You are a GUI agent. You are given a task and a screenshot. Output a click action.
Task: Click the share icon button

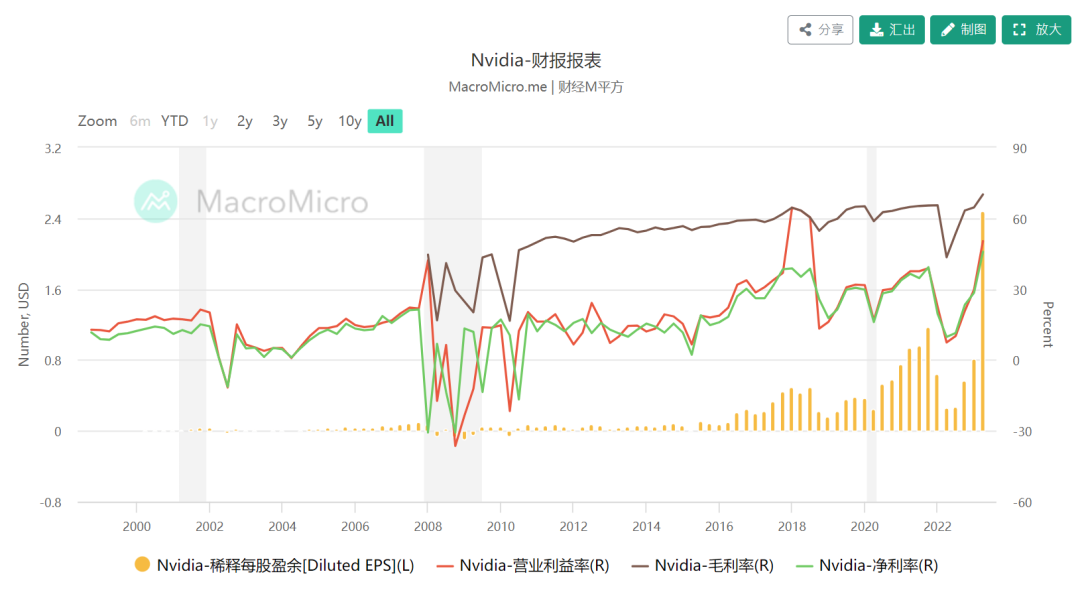[806, 30]
